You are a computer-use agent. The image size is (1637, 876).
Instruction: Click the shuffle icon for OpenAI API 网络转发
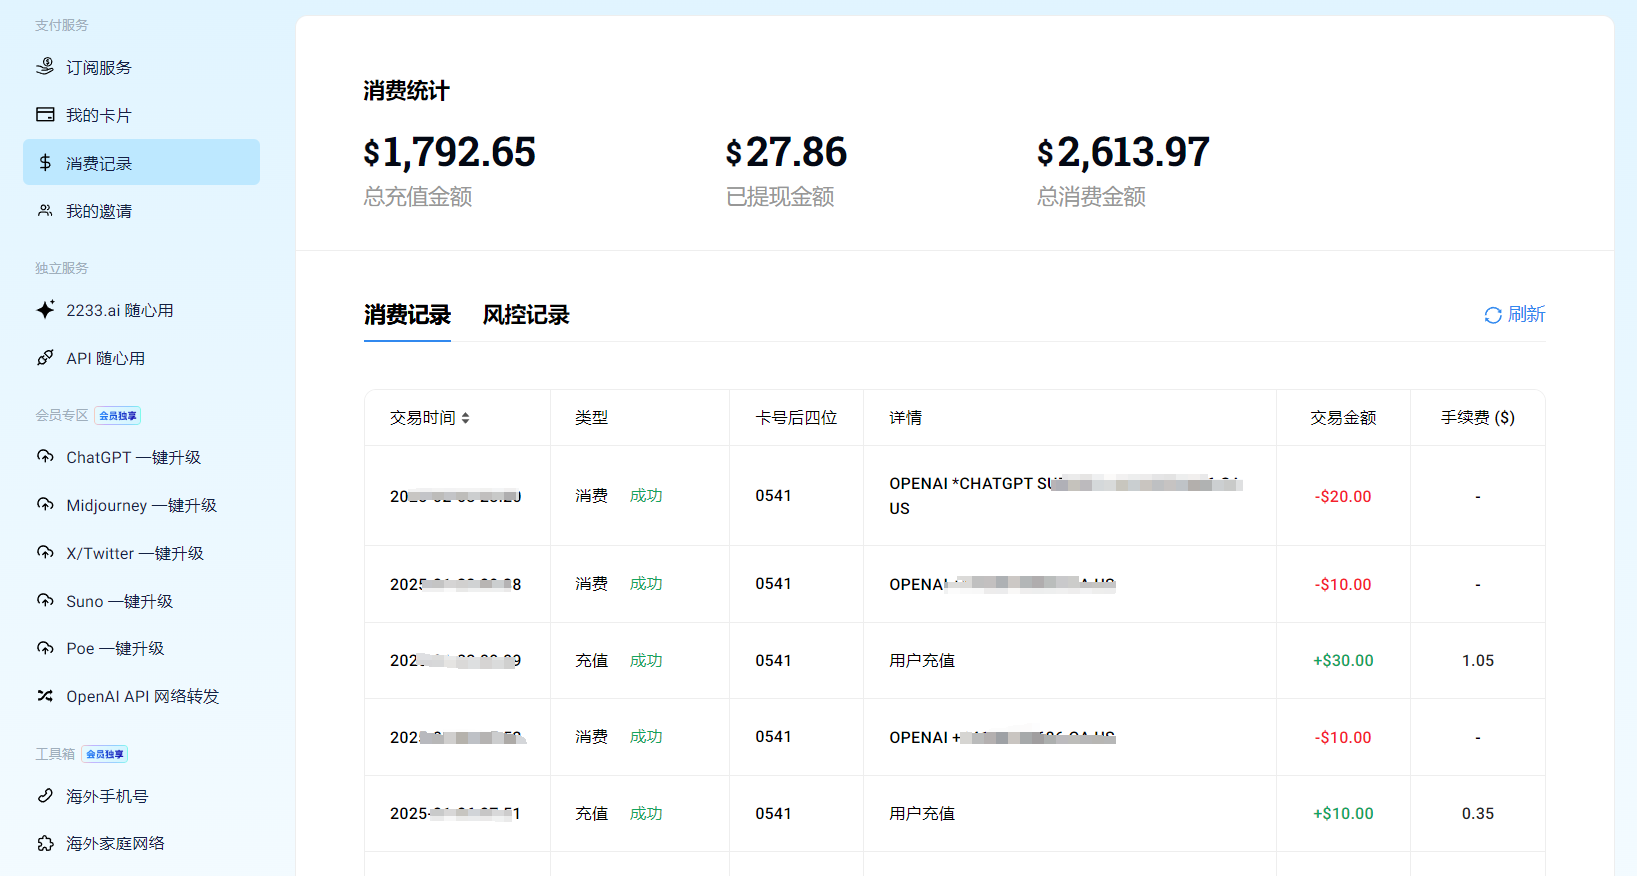pyautogui.click(x=45, y=696)
